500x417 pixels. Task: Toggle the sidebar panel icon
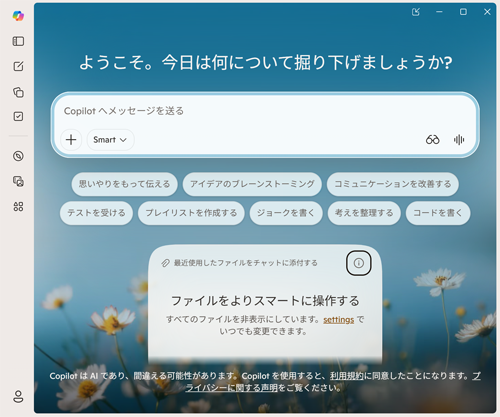(x=18, y=41)
